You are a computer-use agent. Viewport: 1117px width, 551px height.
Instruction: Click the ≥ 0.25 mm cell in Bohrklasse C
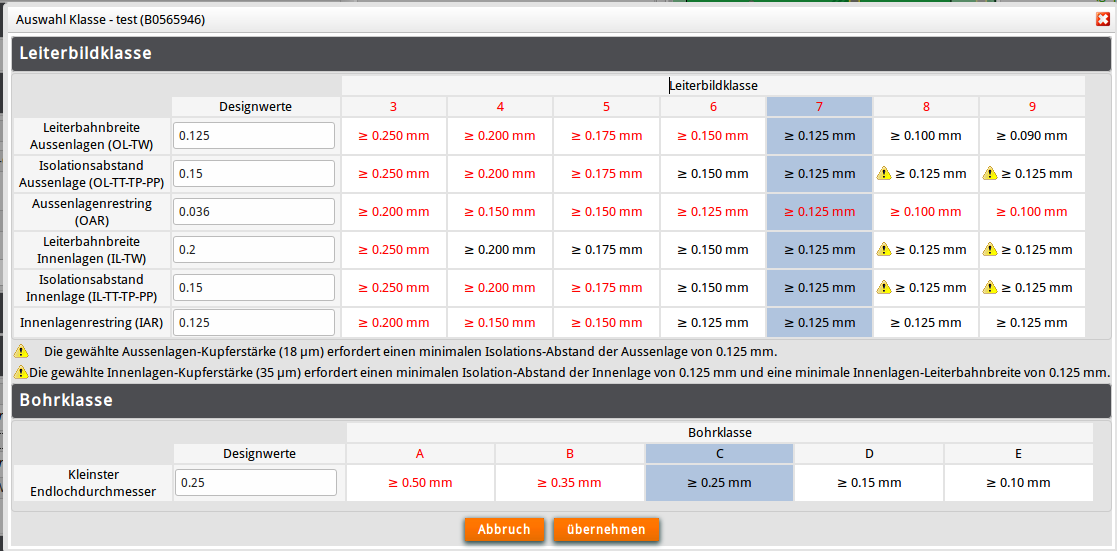(x=719, y=483)
